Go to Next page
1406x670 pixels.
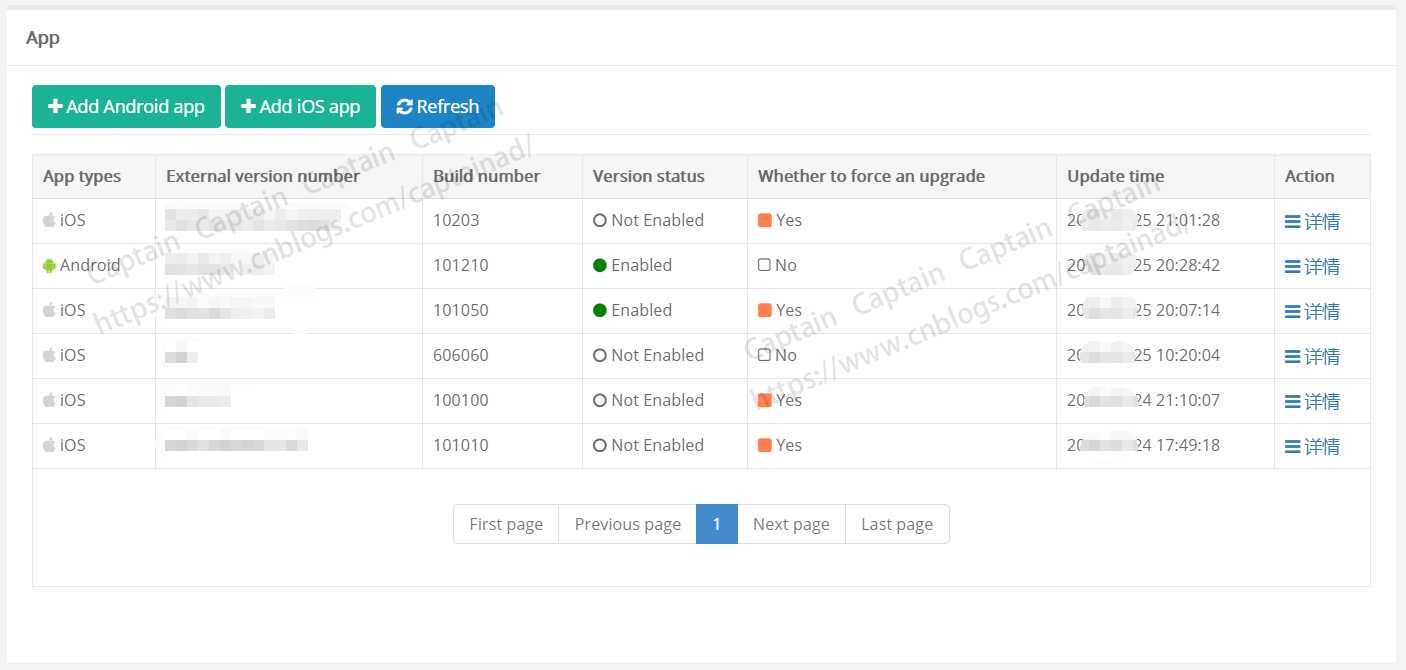791,524
